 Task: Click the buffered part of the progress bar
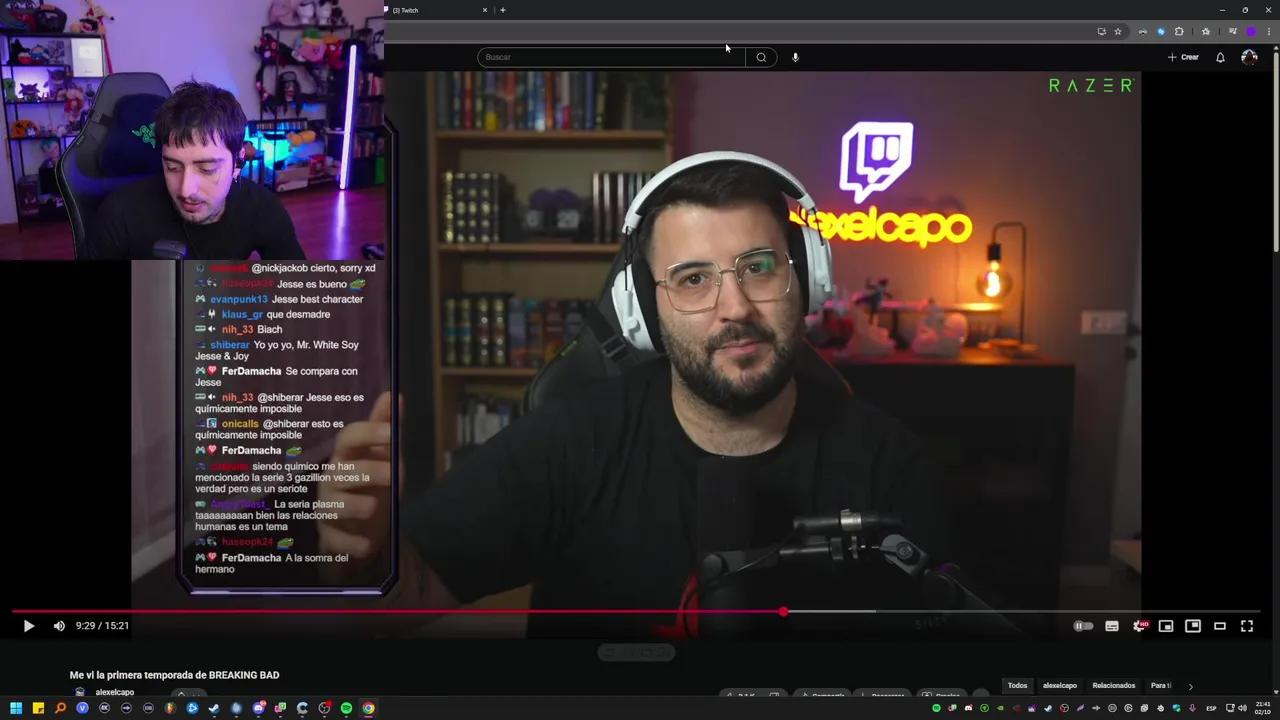pos(830,611)
